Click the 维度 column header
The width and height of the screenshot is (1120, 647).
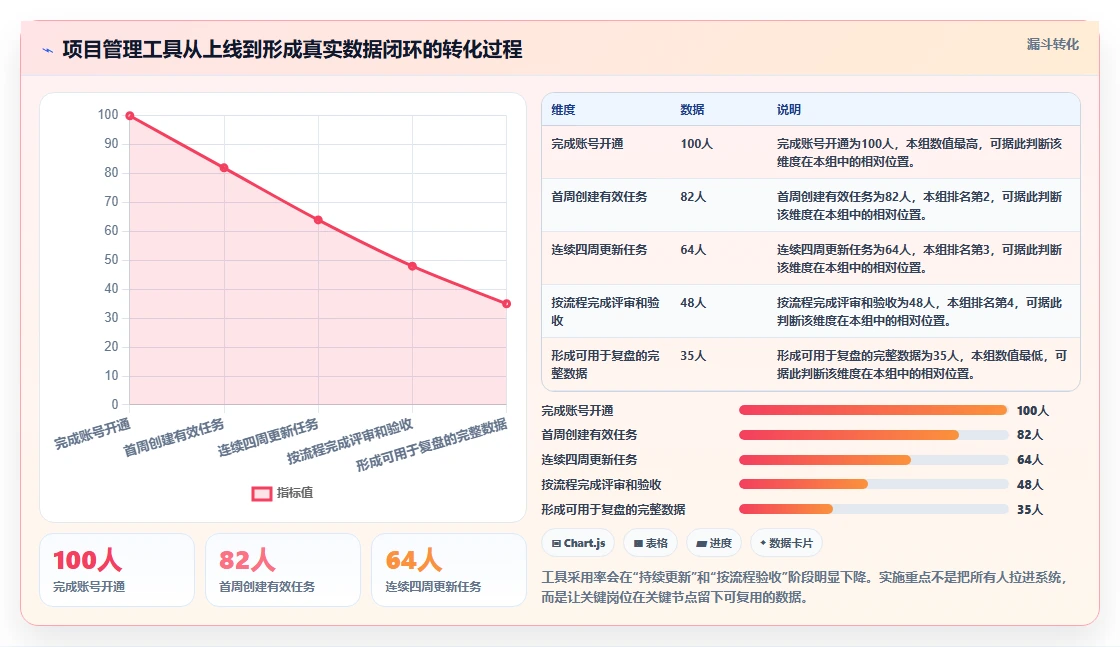pyautogui.click(x=563, y=109)
